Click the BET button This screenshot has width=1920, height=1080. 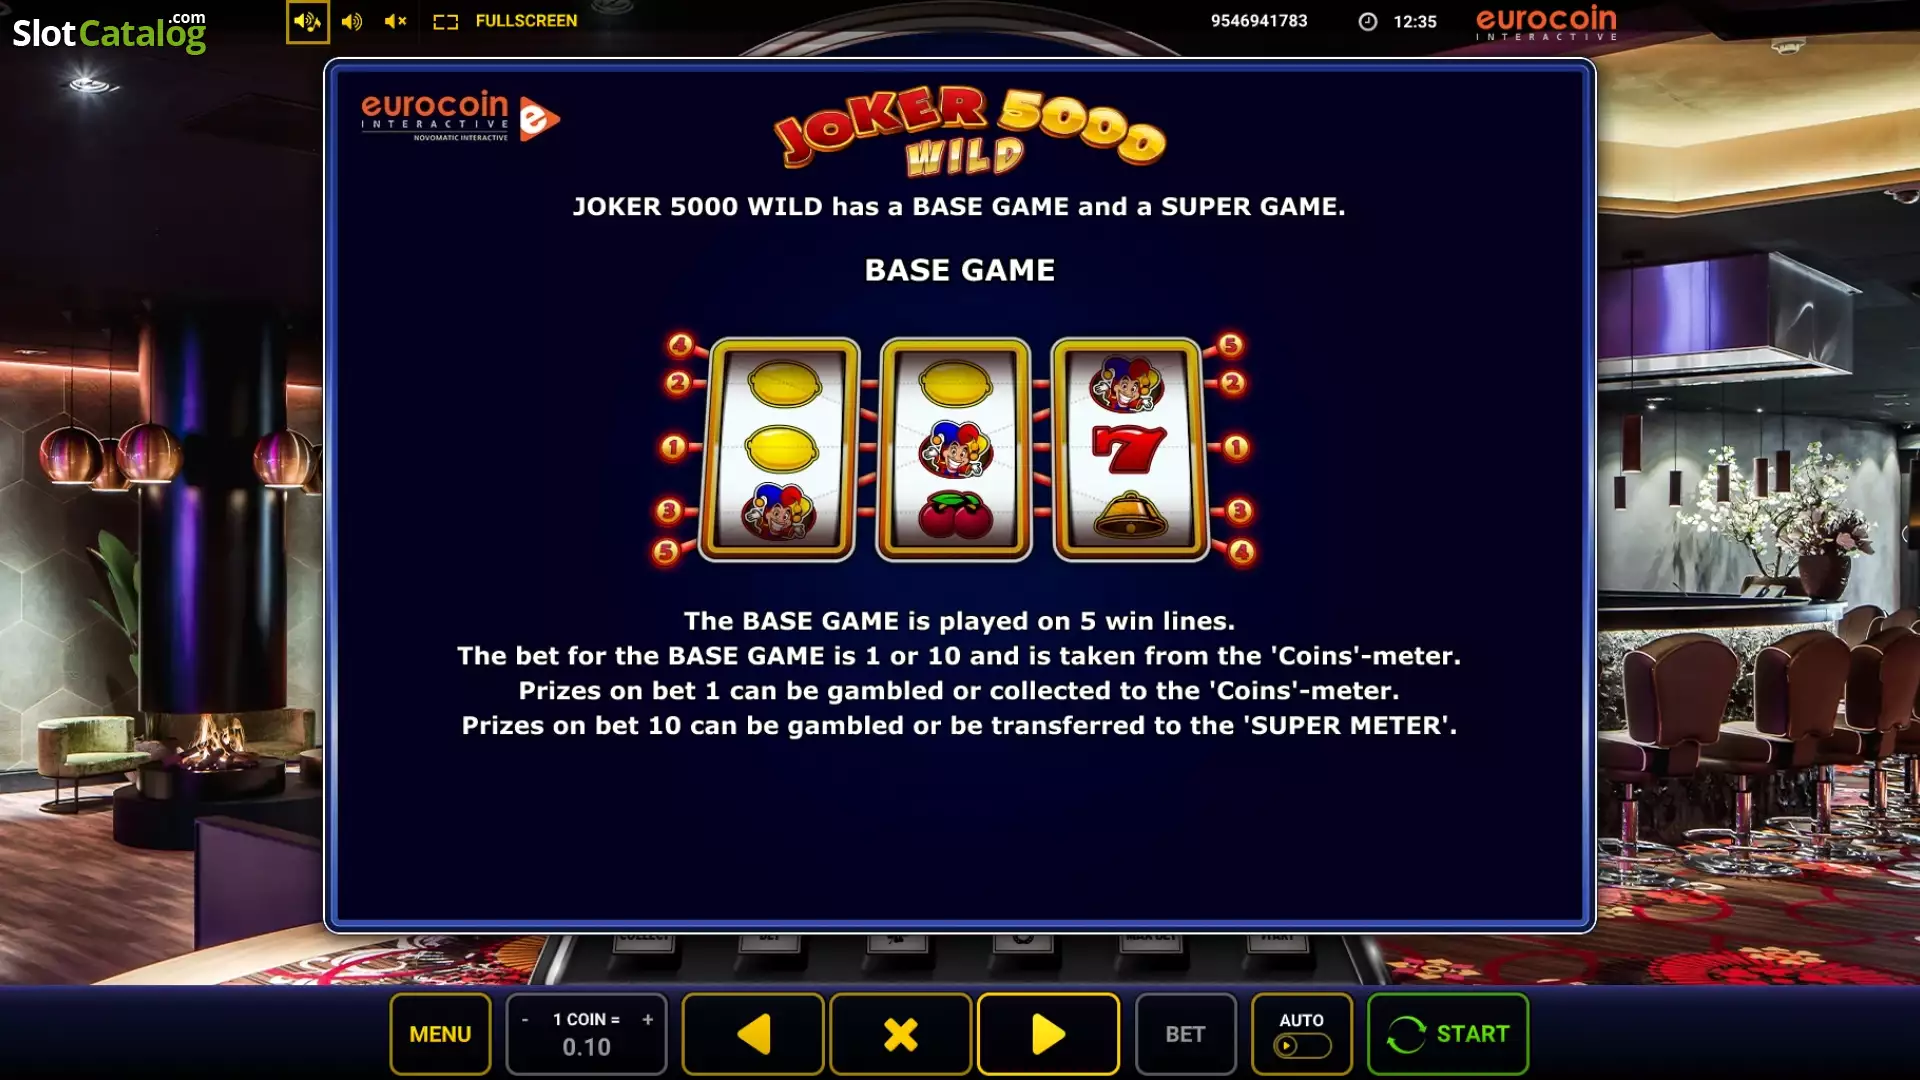[x=1185, y=1034]
